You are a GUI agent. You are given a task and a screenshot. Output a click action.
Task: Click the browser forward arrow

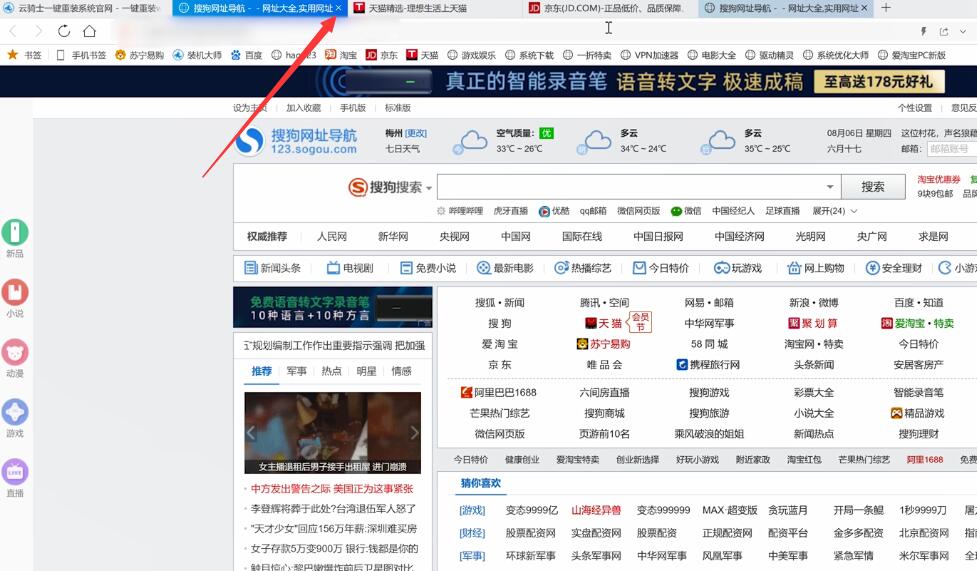[x=39, y=31]
